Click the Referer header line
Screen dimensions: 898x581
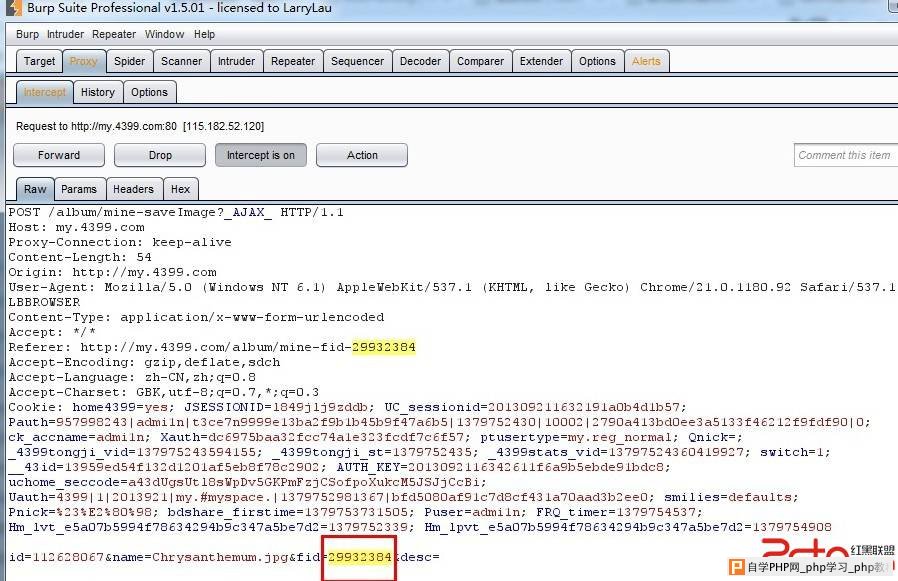coord(212,347)
